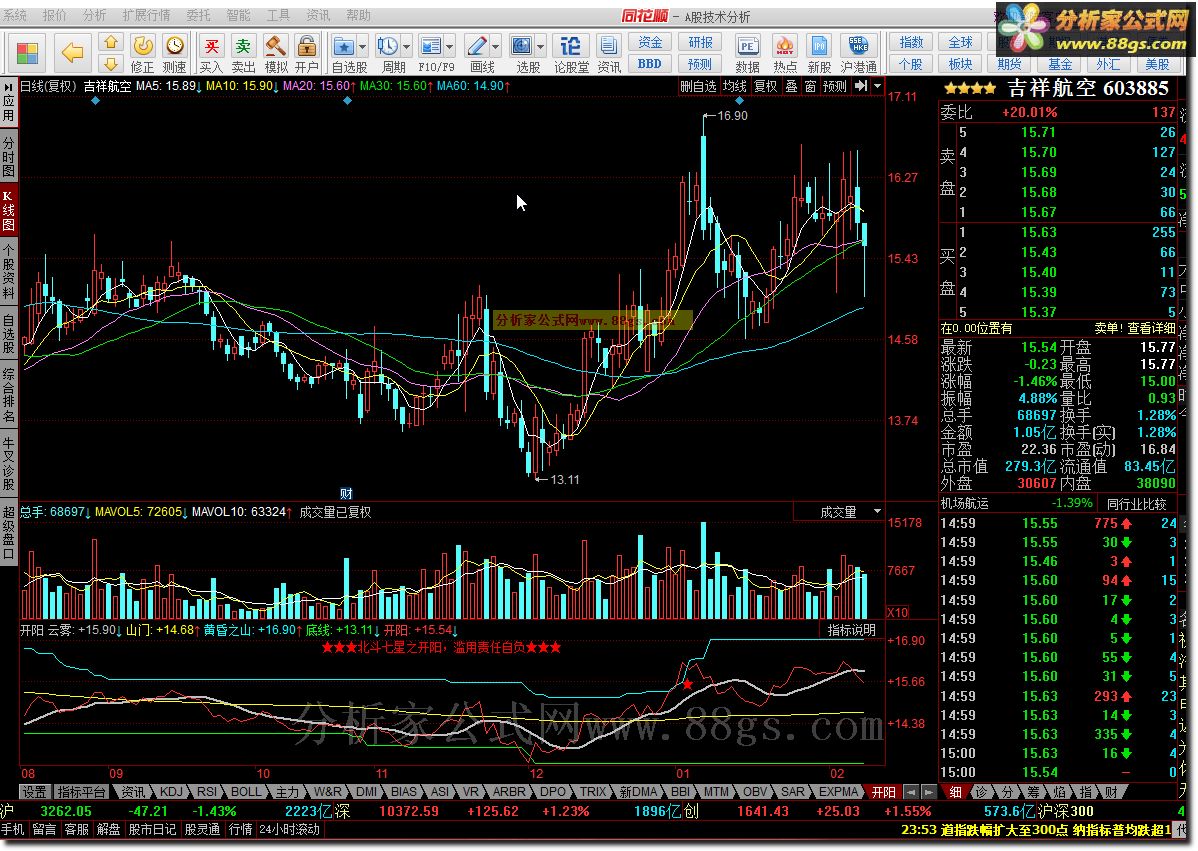Expand the F10/F9 dropdown arrow

(450, 47)
